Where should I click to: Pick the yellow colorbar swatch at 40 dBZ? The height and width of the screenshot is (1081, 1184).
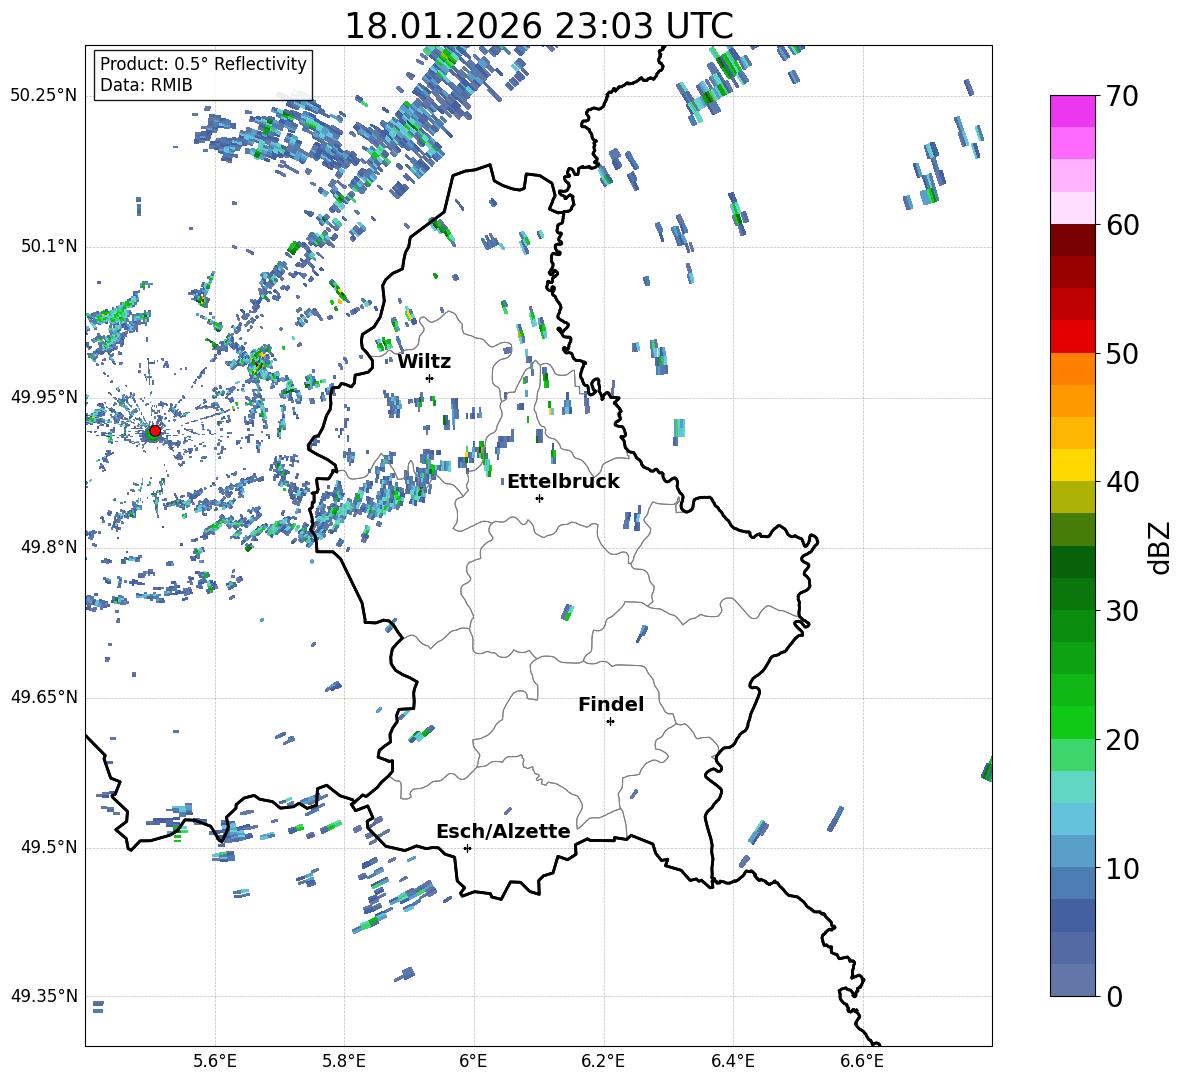click(1073, 465)
